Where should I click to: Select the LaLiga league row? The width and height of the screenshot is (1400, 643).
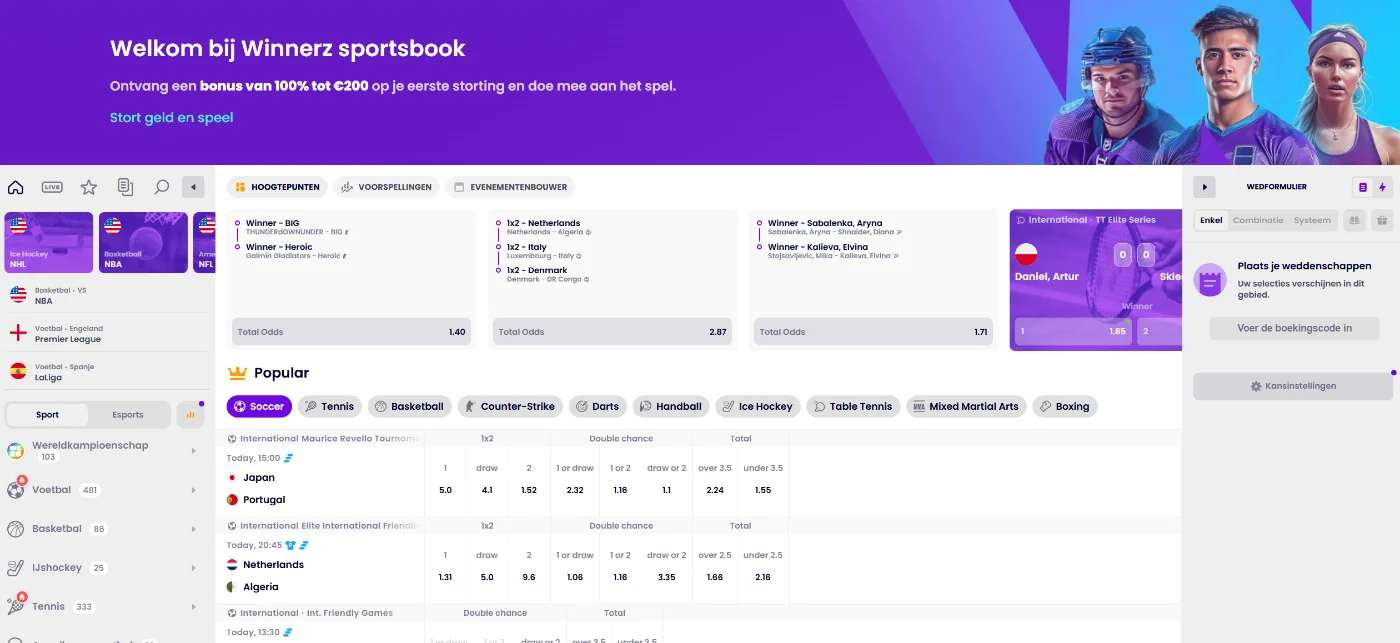(x=106, y=372)
